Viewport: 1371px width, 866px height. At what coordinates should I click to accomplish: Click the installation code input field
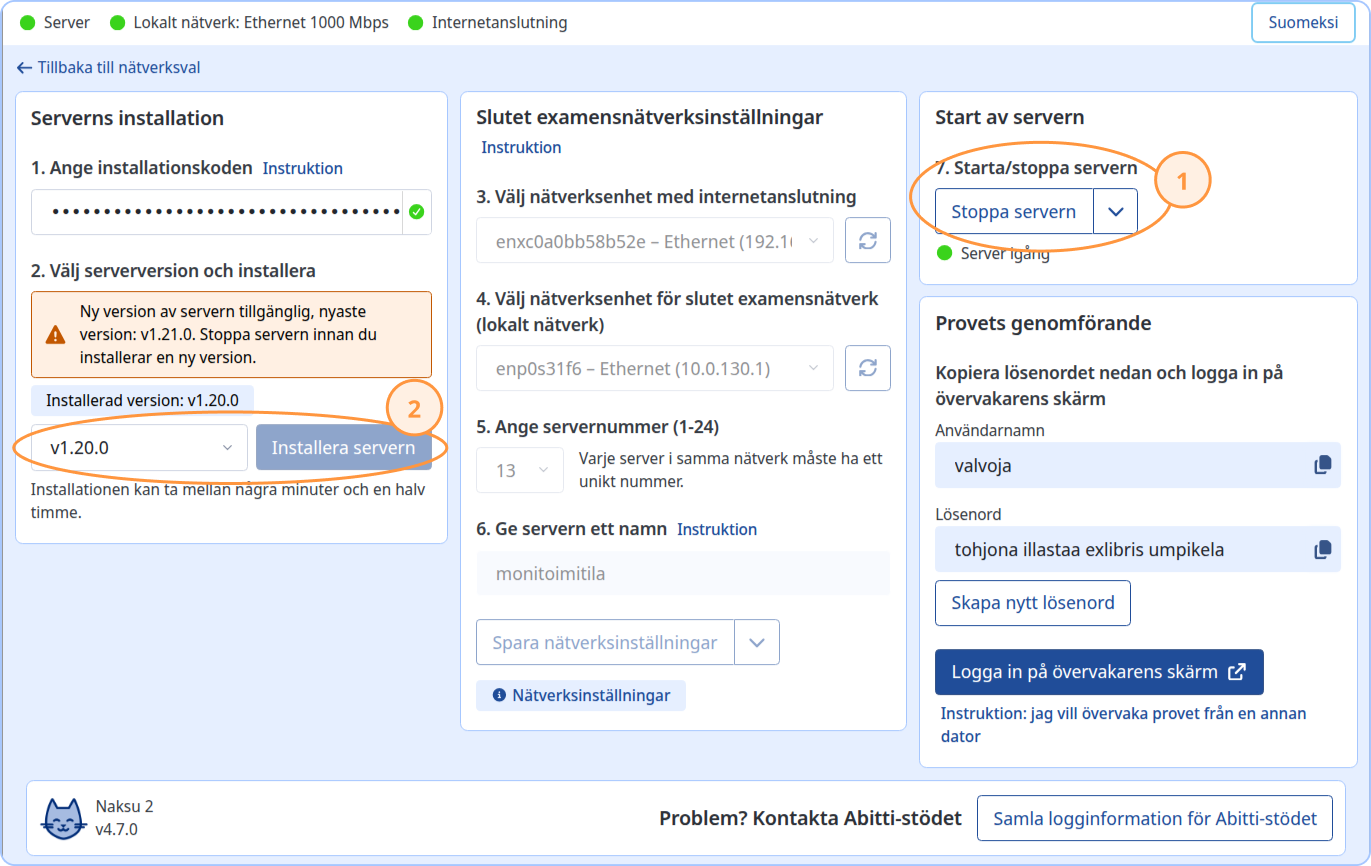216,212
